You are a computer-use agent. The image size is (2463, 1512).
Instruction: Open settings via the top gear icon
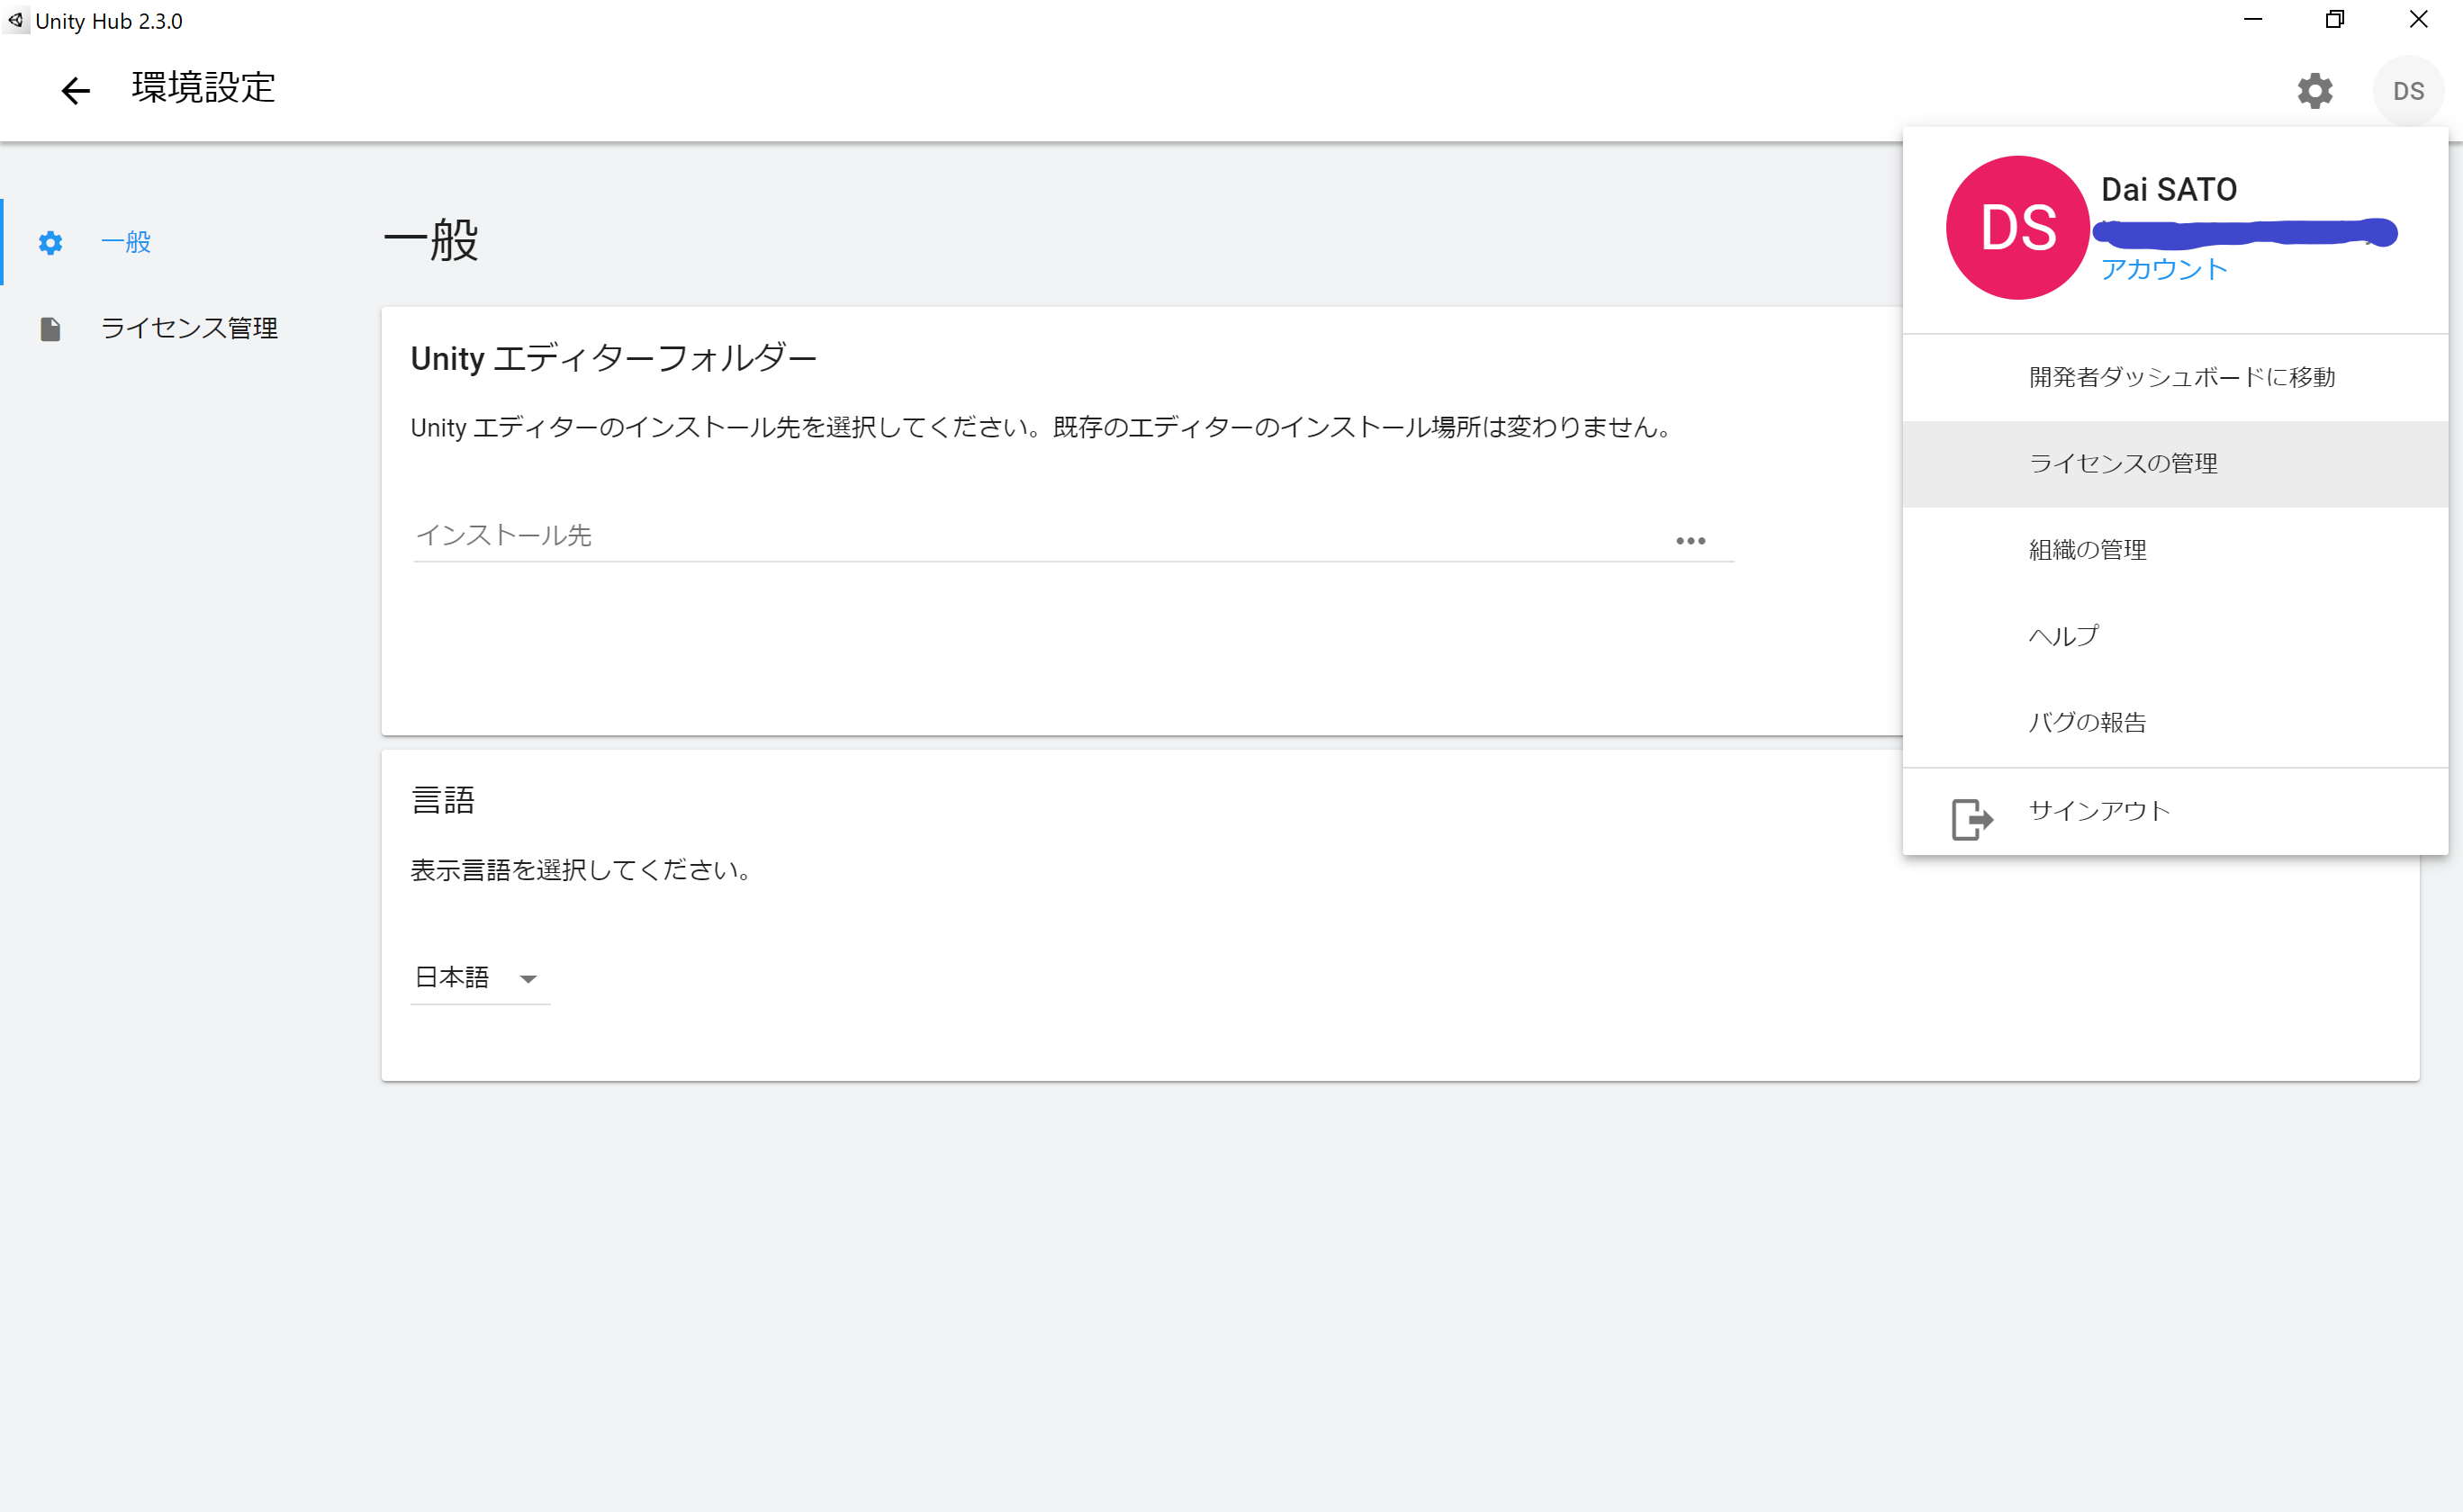point(2314,91)
